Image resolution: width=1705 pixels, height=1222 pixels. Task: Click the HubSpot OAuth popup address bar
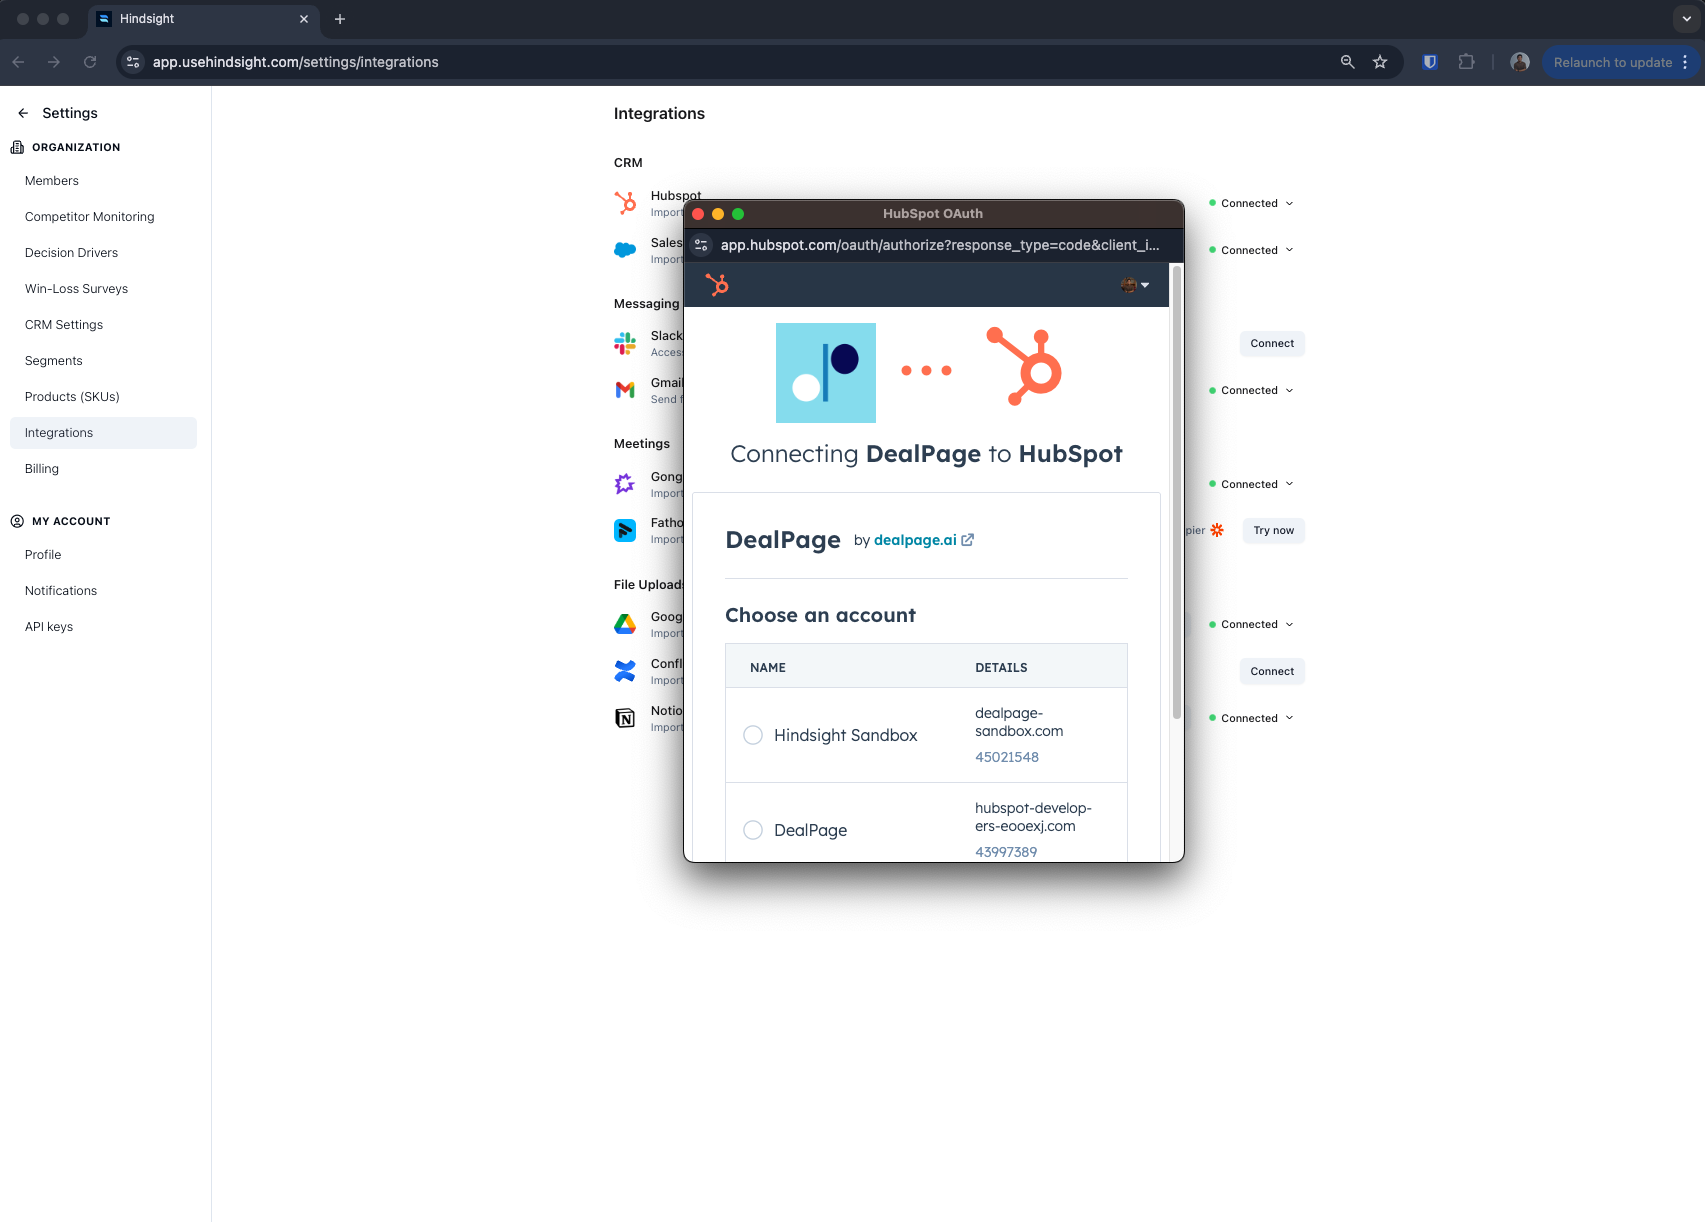[939, 245]
